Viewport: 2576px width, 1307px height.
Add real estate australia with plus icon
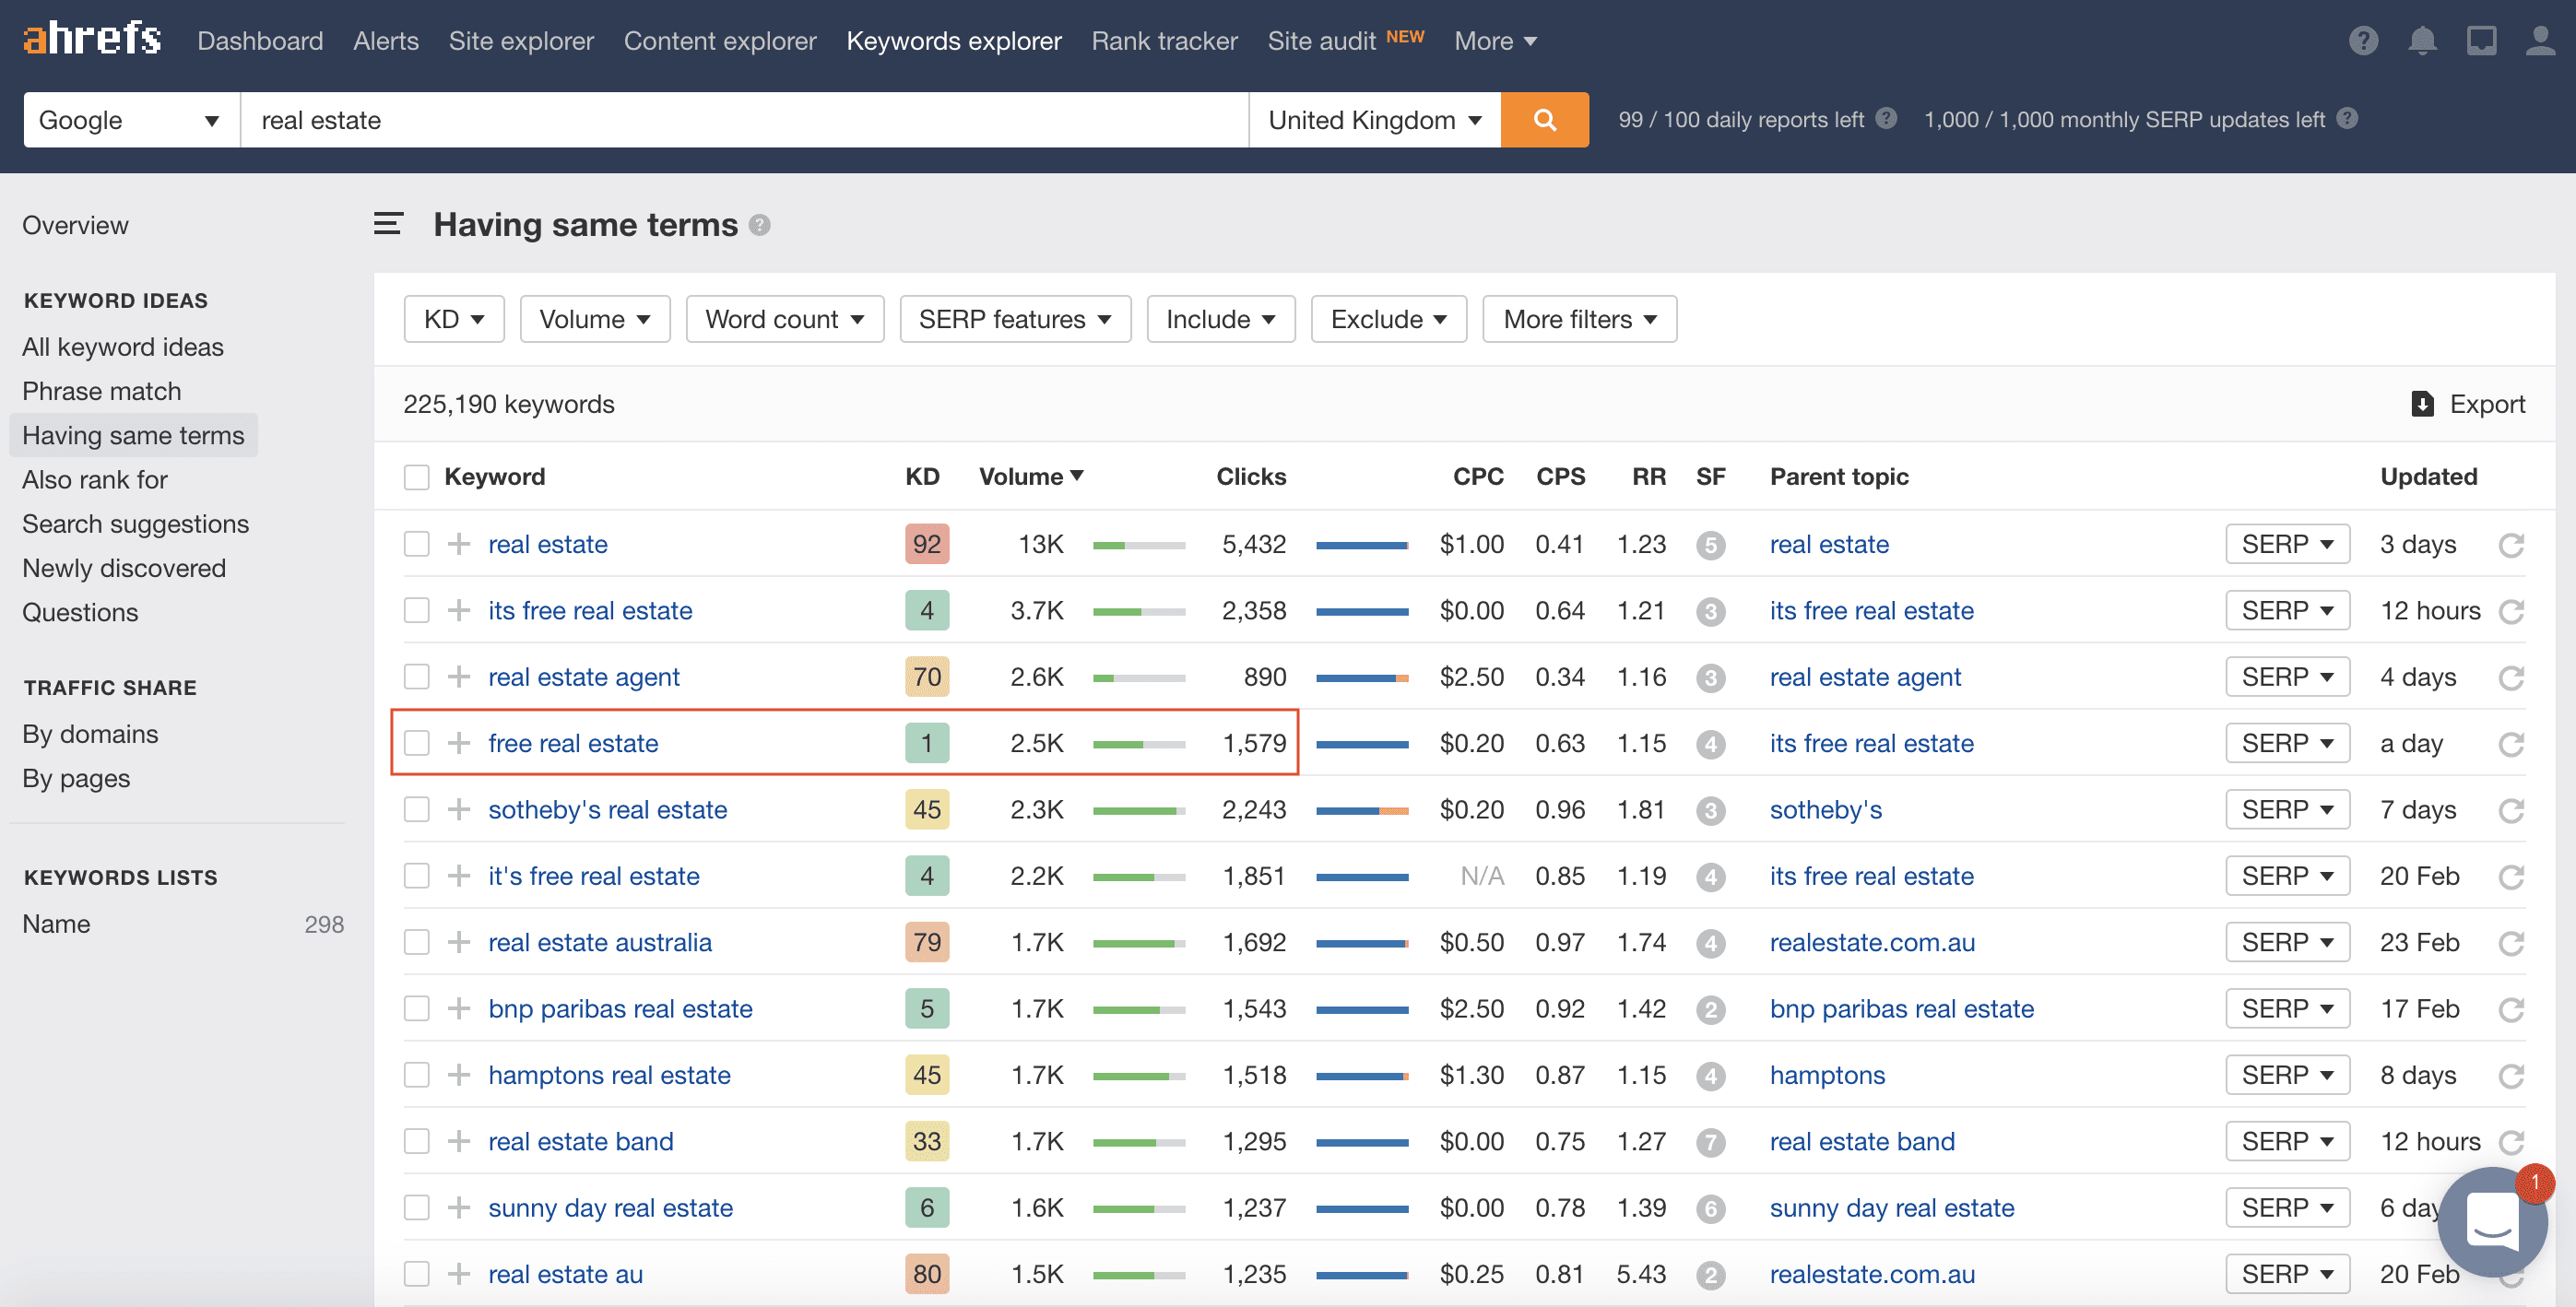(x=459, y=942)
